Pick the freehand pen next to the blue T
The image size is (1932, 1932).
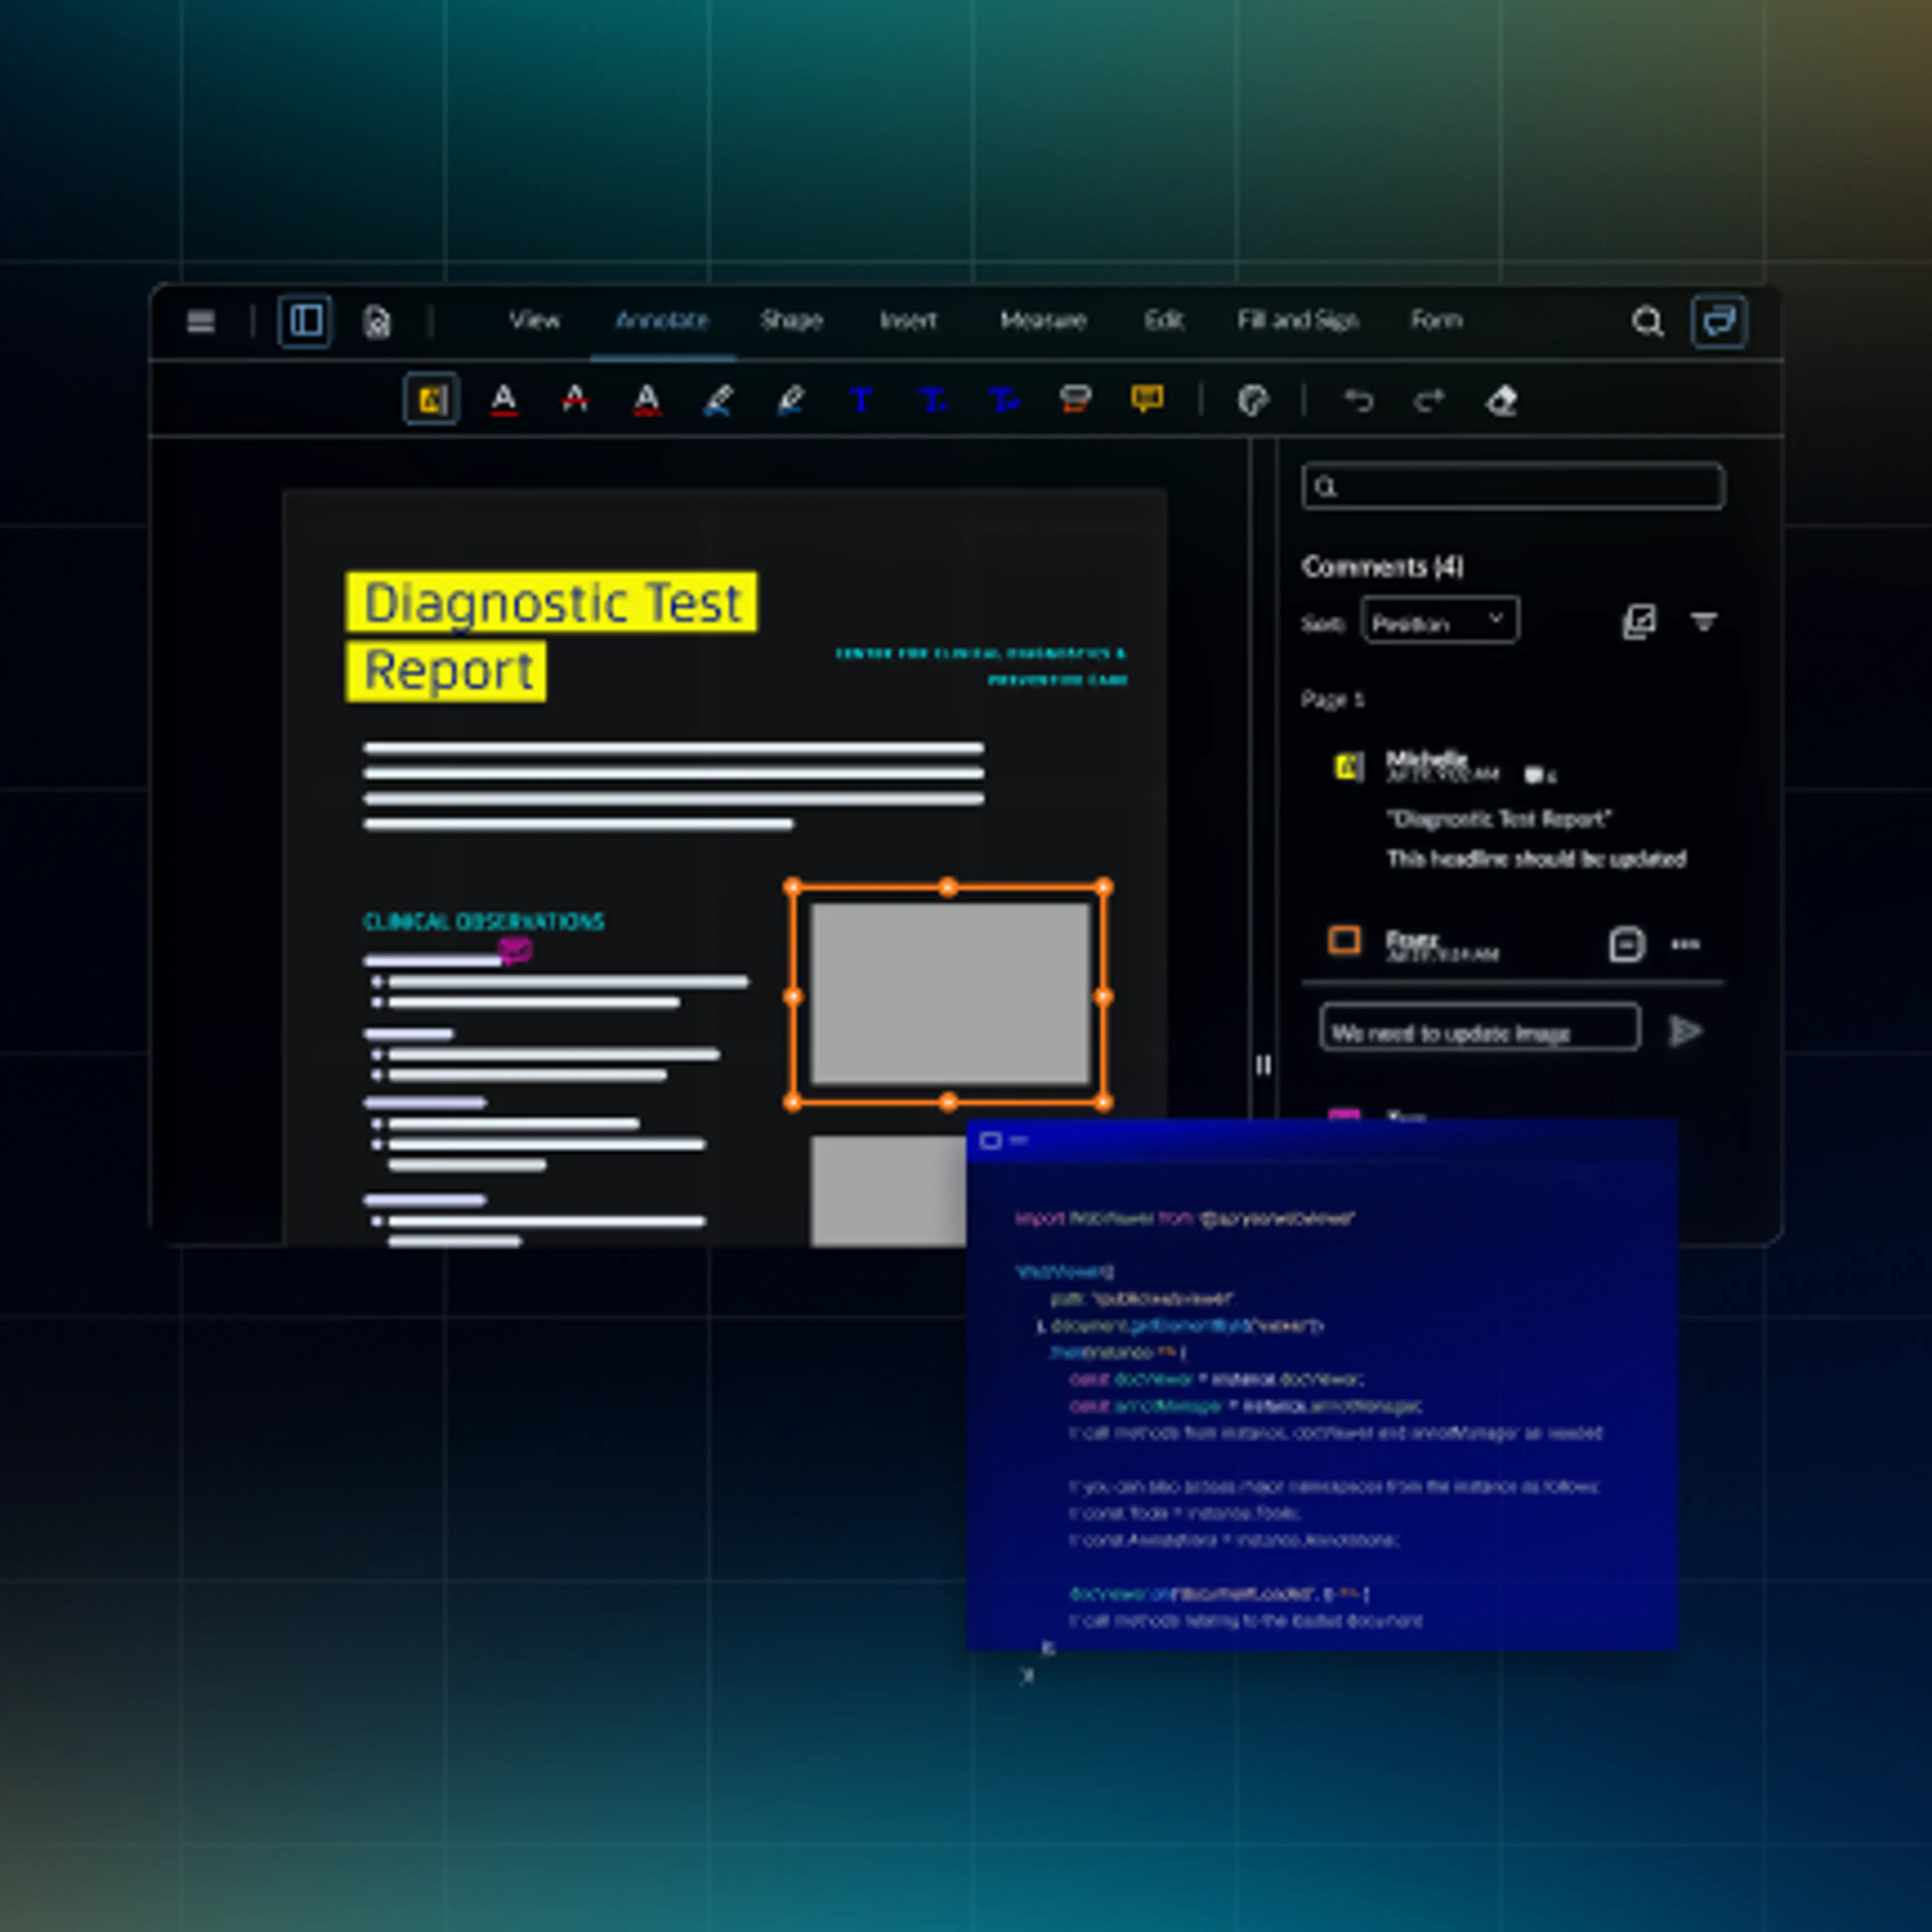click(x=790, y=401)
